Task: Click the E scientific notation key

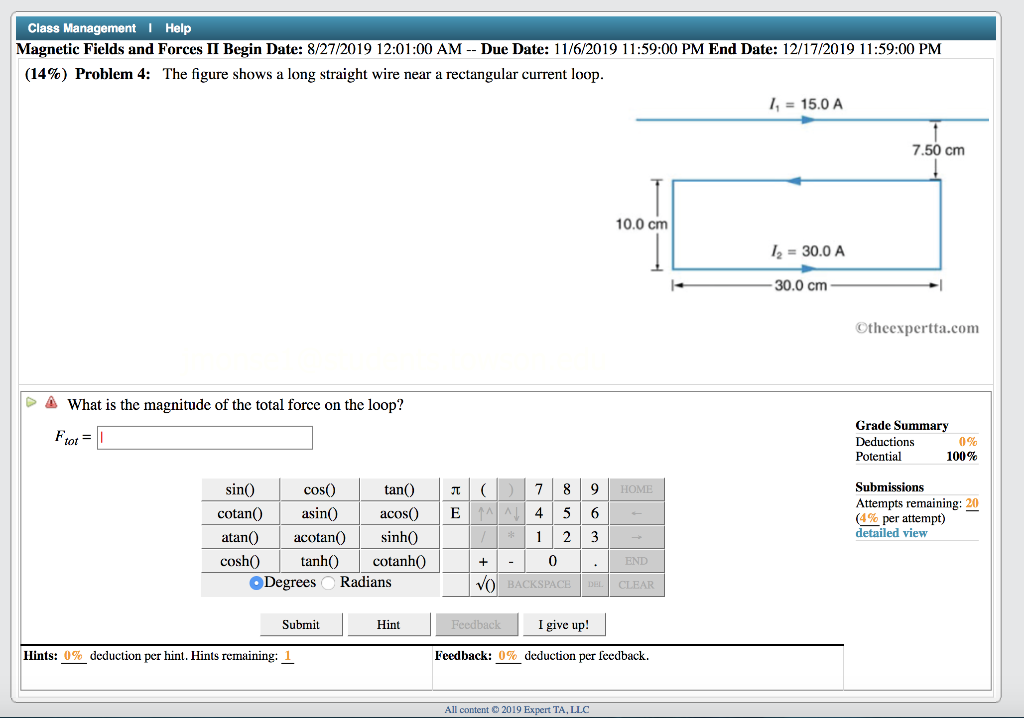Action: 457,513
